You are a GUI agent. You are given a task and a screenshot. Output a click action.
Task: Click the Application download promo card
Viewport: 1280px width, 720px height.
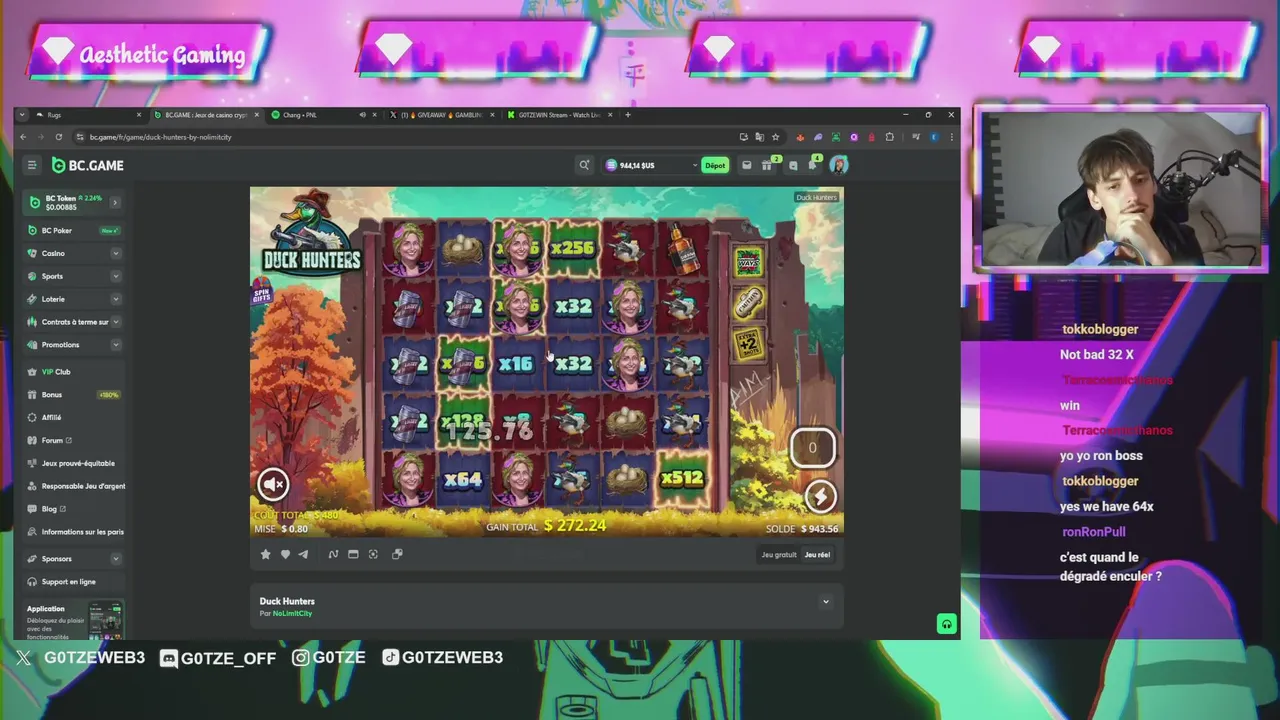75,621
